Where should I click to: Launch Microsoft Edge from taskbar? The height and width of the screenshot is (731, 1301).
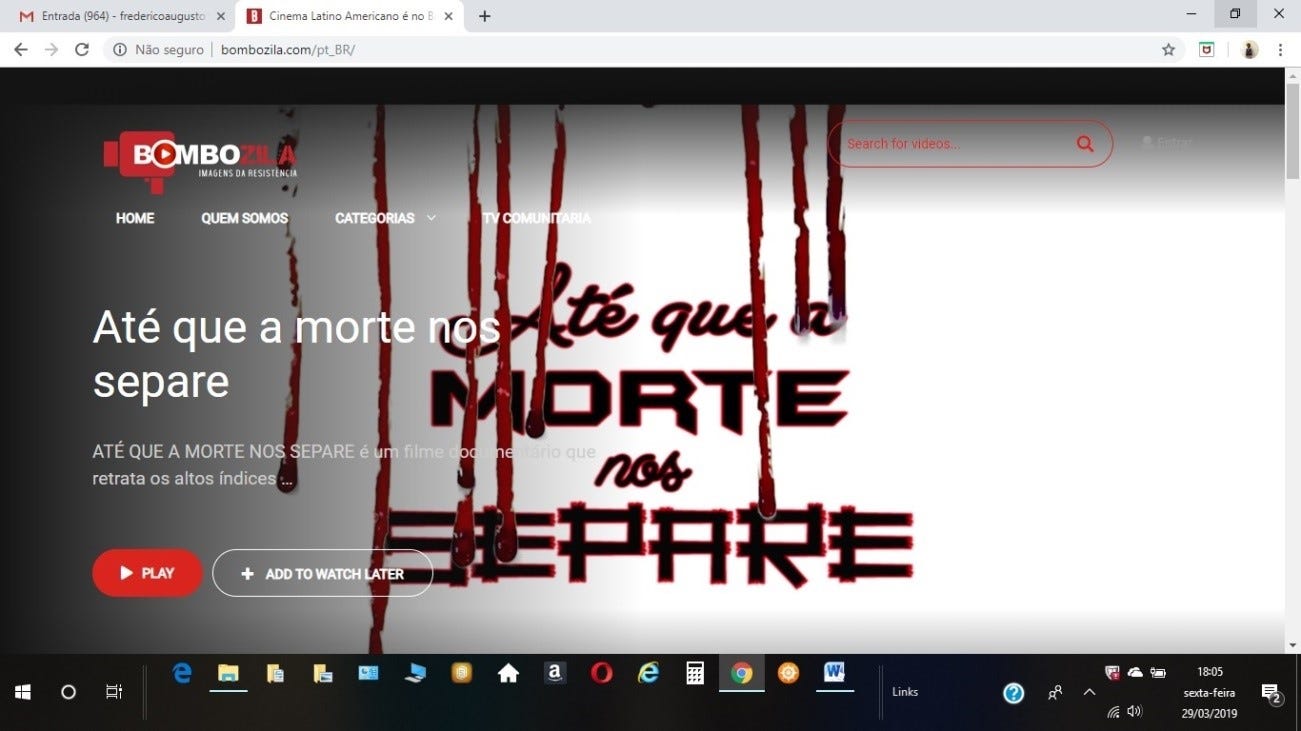click(182, 674)
